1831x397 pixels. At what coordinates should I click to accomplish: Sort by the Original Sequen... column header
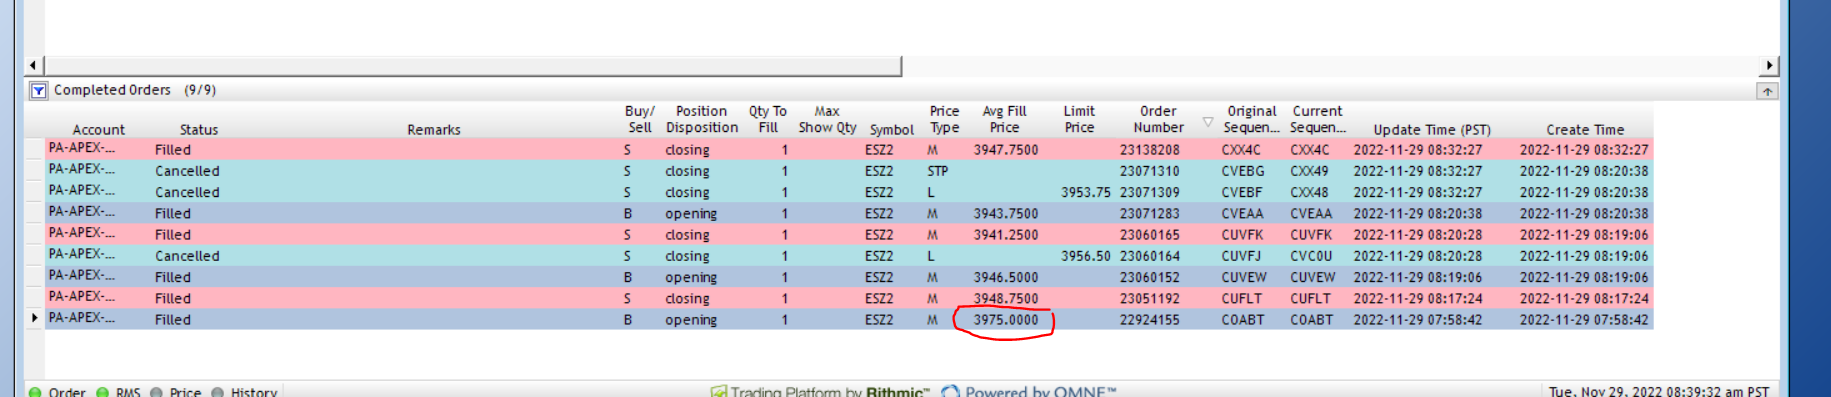coord(1251,120)
